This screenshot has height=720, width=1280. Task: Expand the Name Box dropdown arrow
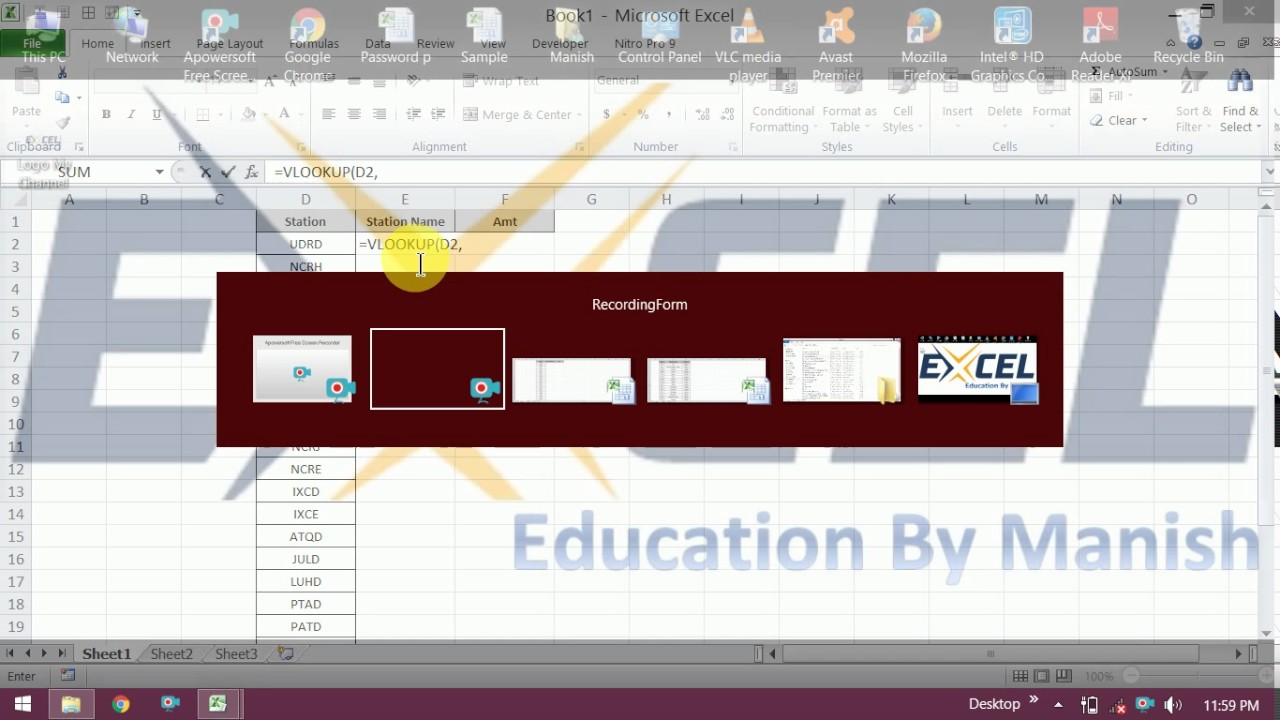tap(159, 172)
